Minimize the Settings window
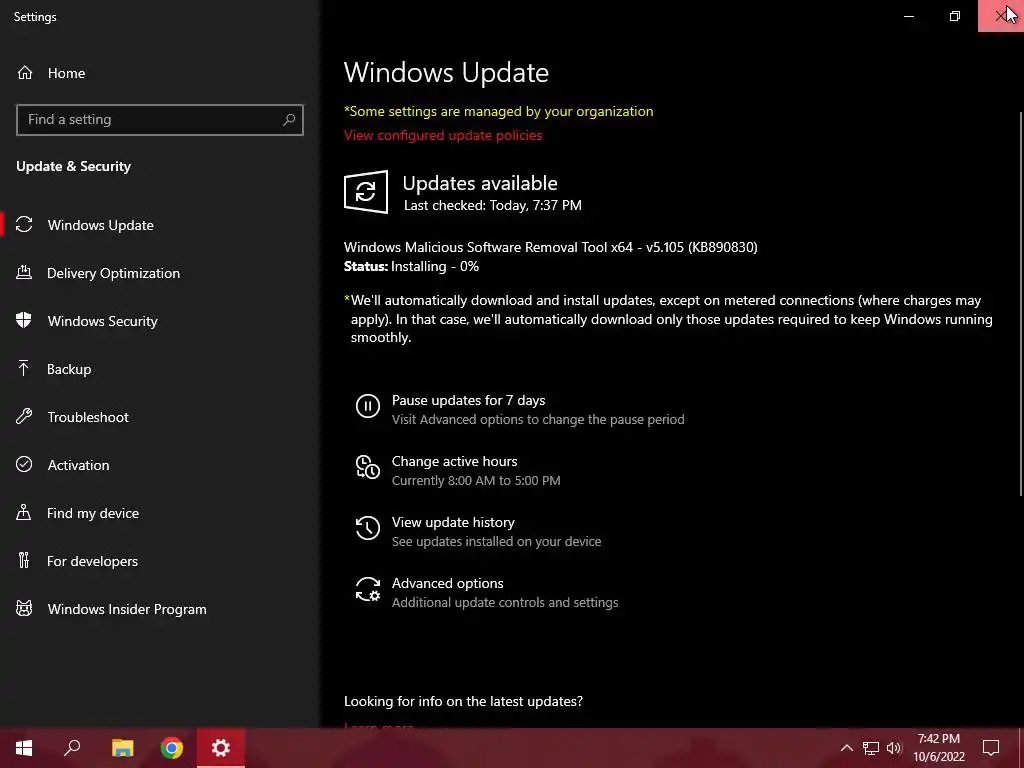 [x=908, y=16]
